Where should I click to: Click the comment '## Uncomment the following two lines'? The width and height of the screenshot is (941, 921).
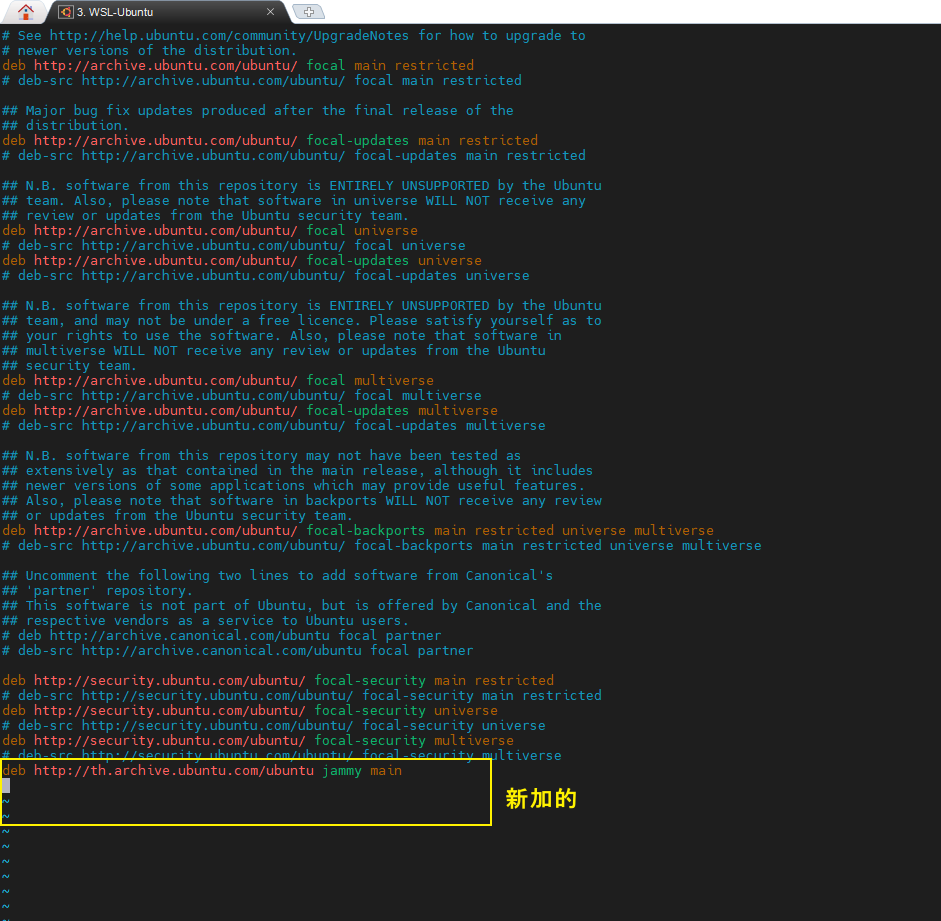point(277,575)
